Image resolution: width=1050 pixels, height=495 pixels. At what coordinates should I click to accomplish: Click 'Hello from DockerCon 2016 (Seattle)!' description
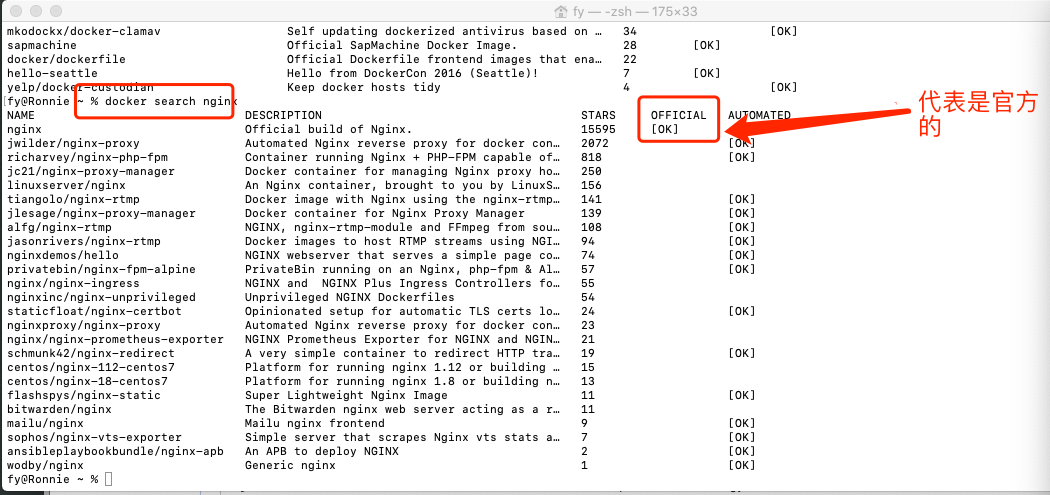(413, 74)
